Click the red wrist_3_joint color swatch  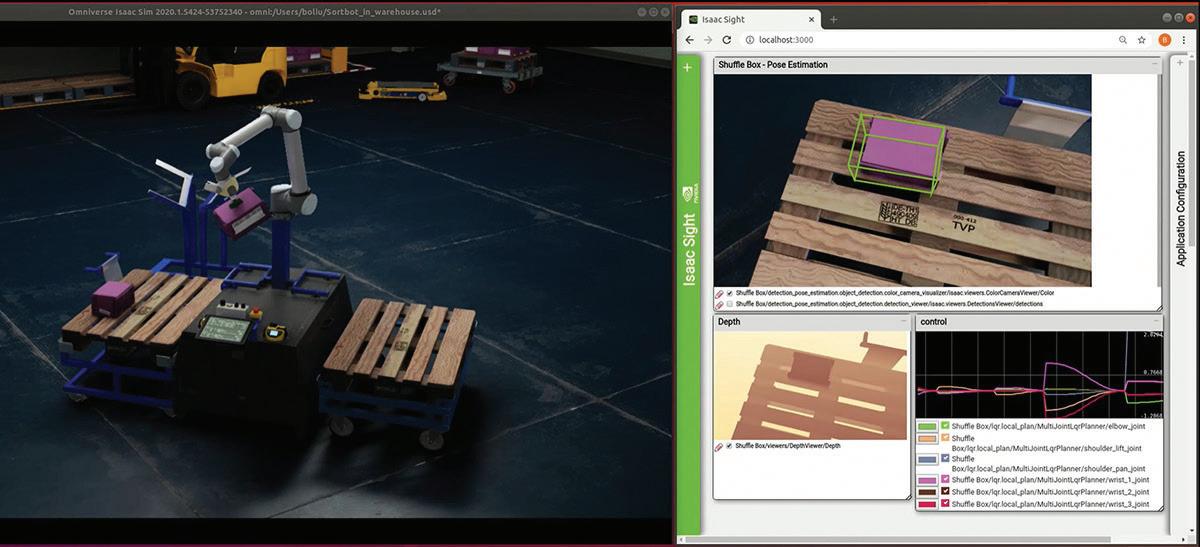[927, 504]
